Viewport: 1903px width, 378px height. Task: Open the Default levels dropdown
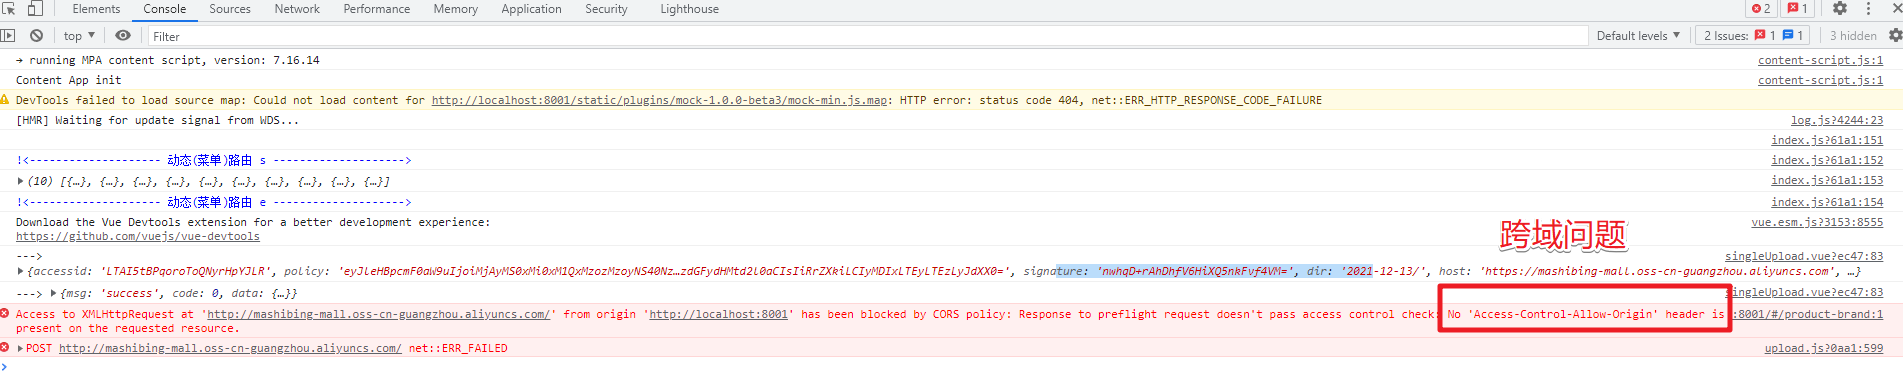[1638, 35]
